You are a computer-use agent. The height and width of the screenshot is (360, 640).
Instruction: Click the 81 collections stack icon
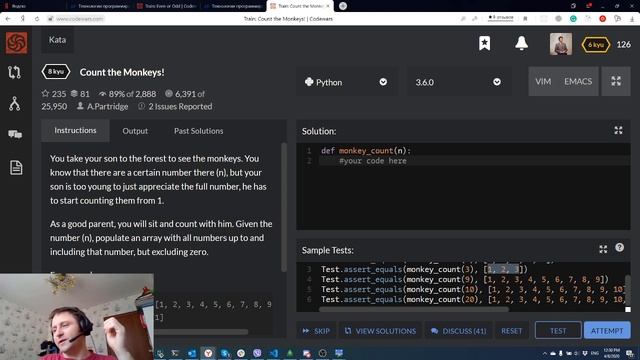click(x=74, y=93)
